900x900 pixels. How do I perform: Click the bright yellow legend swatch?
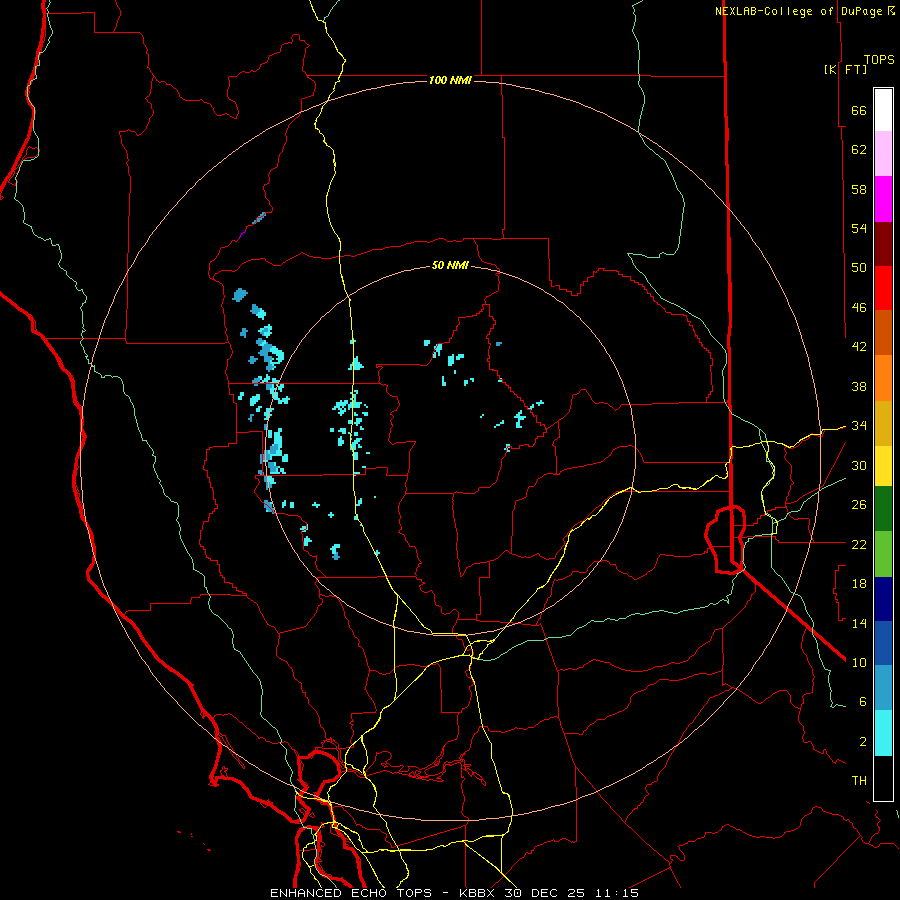coord(883,465)
